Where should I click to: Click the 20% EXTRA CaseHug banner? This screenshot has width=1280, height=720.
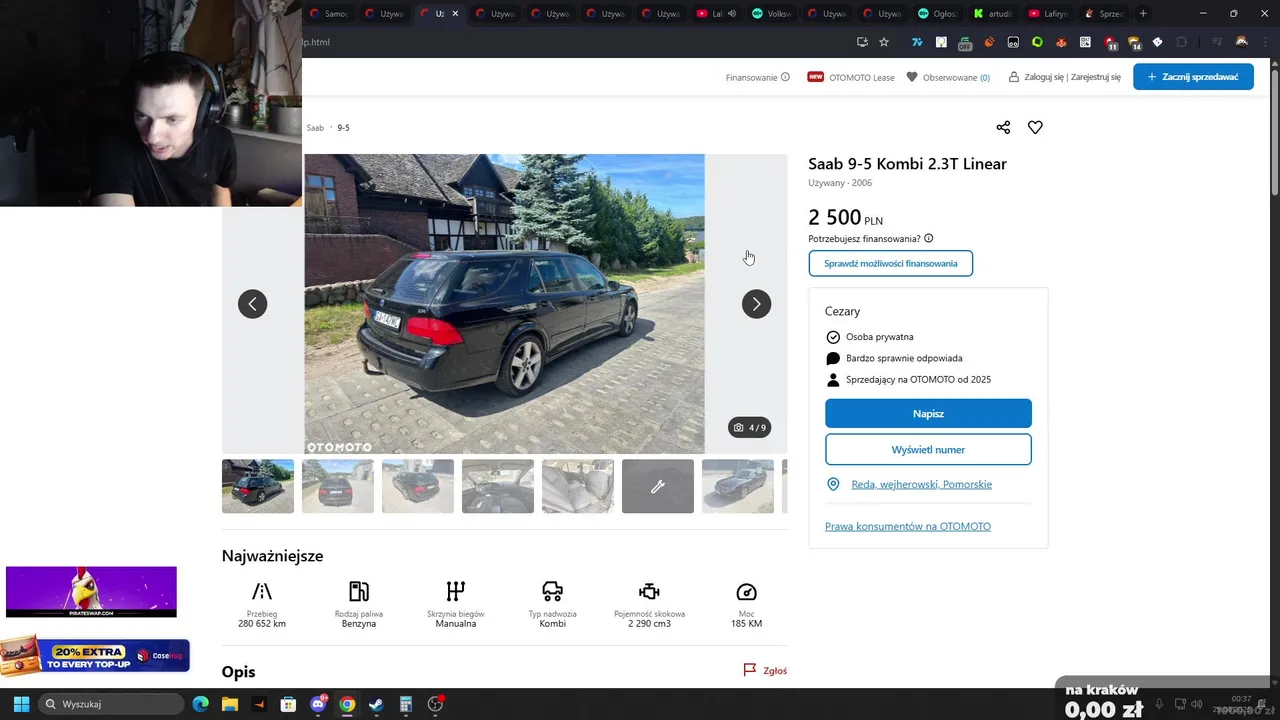pyautogui.click(x=95, y=655)
